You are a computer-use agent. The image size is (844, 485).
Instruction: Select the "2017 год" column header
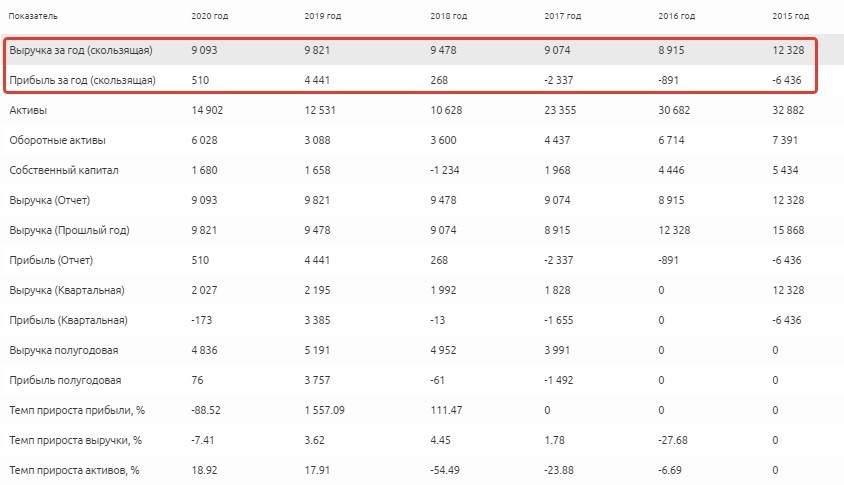[x=563, y=17]
